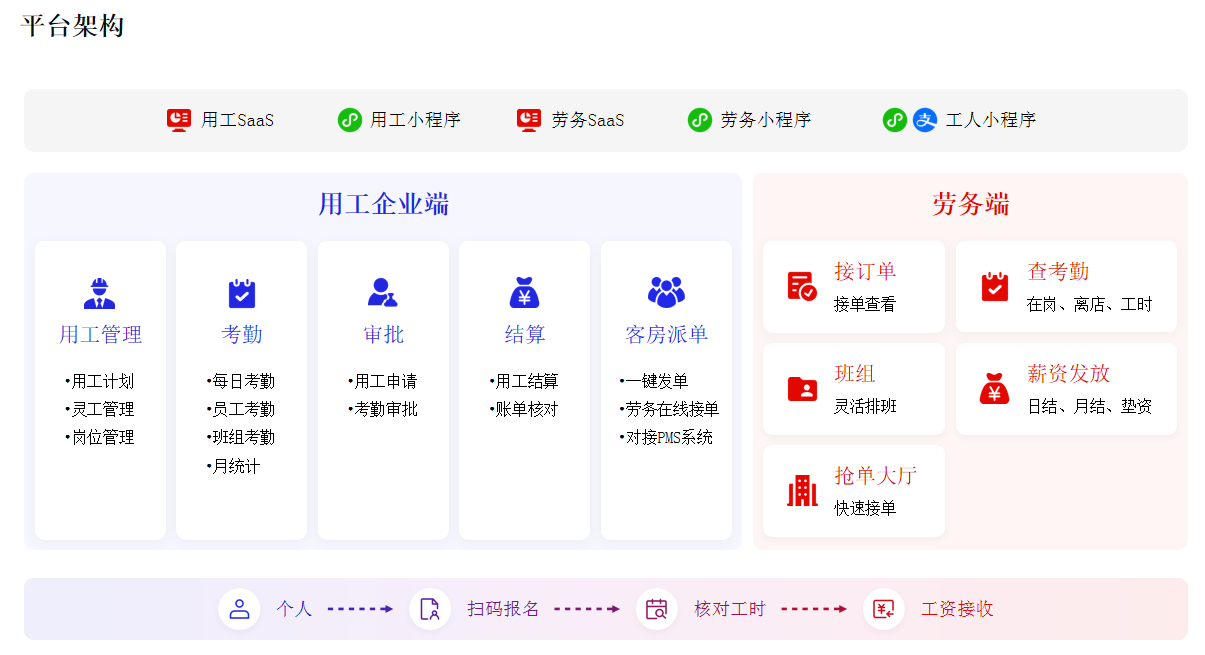Image resolution: width=1205 pixels, height=655 pixels.
Task: Select the 每日考勤 list item
Action: [x=240, y=381]
